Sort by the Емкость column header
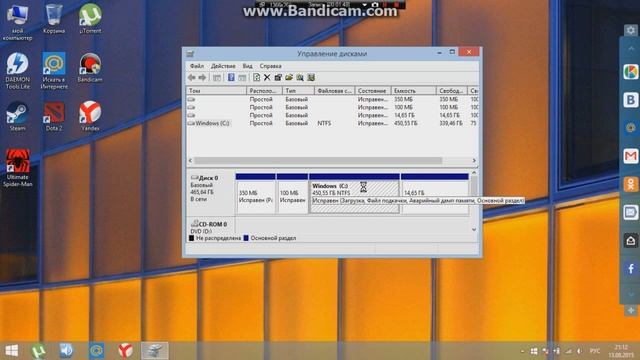 [413, 91]
